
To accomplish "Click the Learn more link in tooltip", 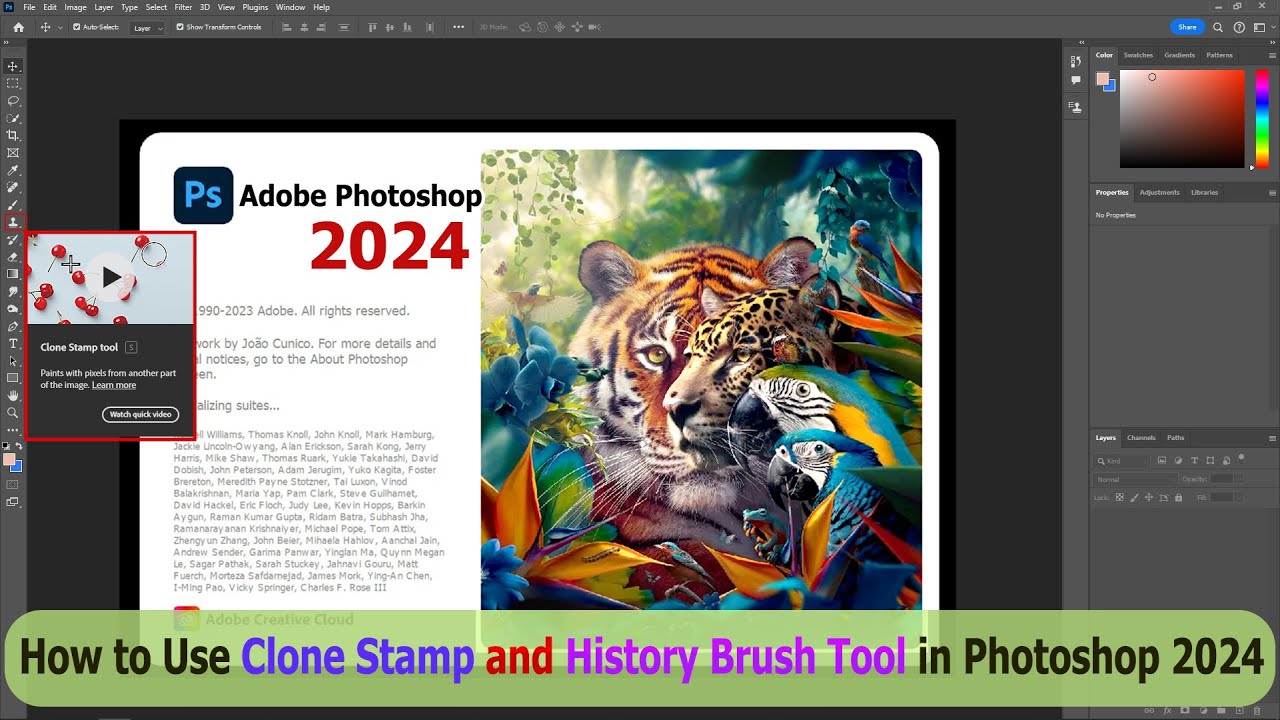I will (x=114, y=385).
